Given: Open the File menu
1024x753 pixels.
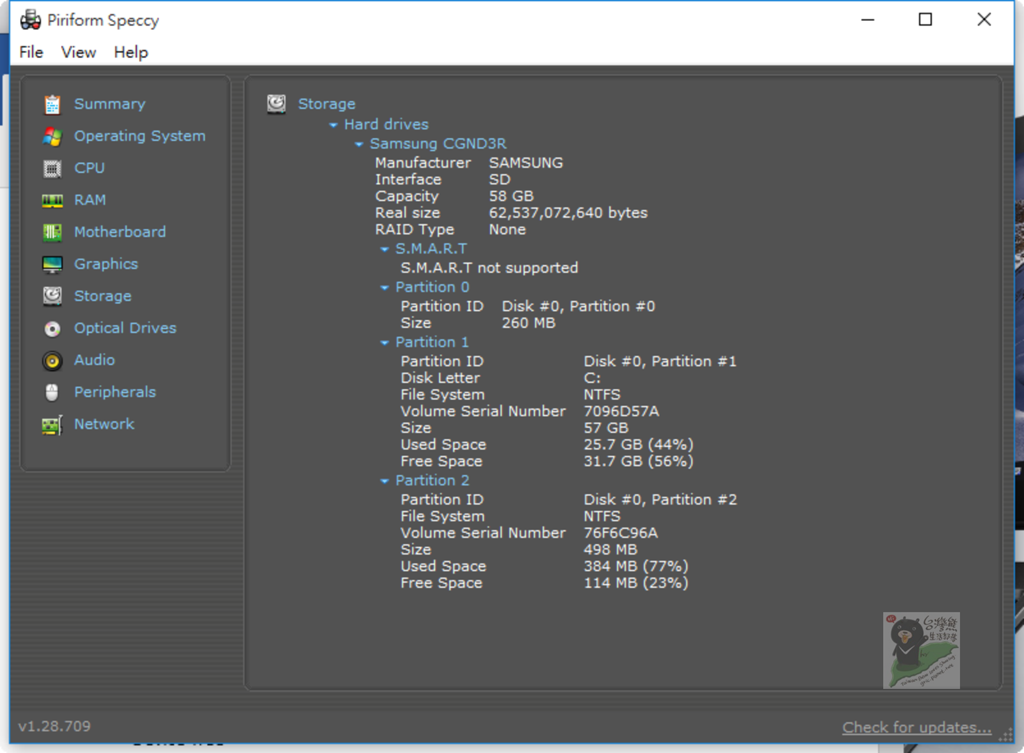Looking at the screenshot, I should [31, 52].
